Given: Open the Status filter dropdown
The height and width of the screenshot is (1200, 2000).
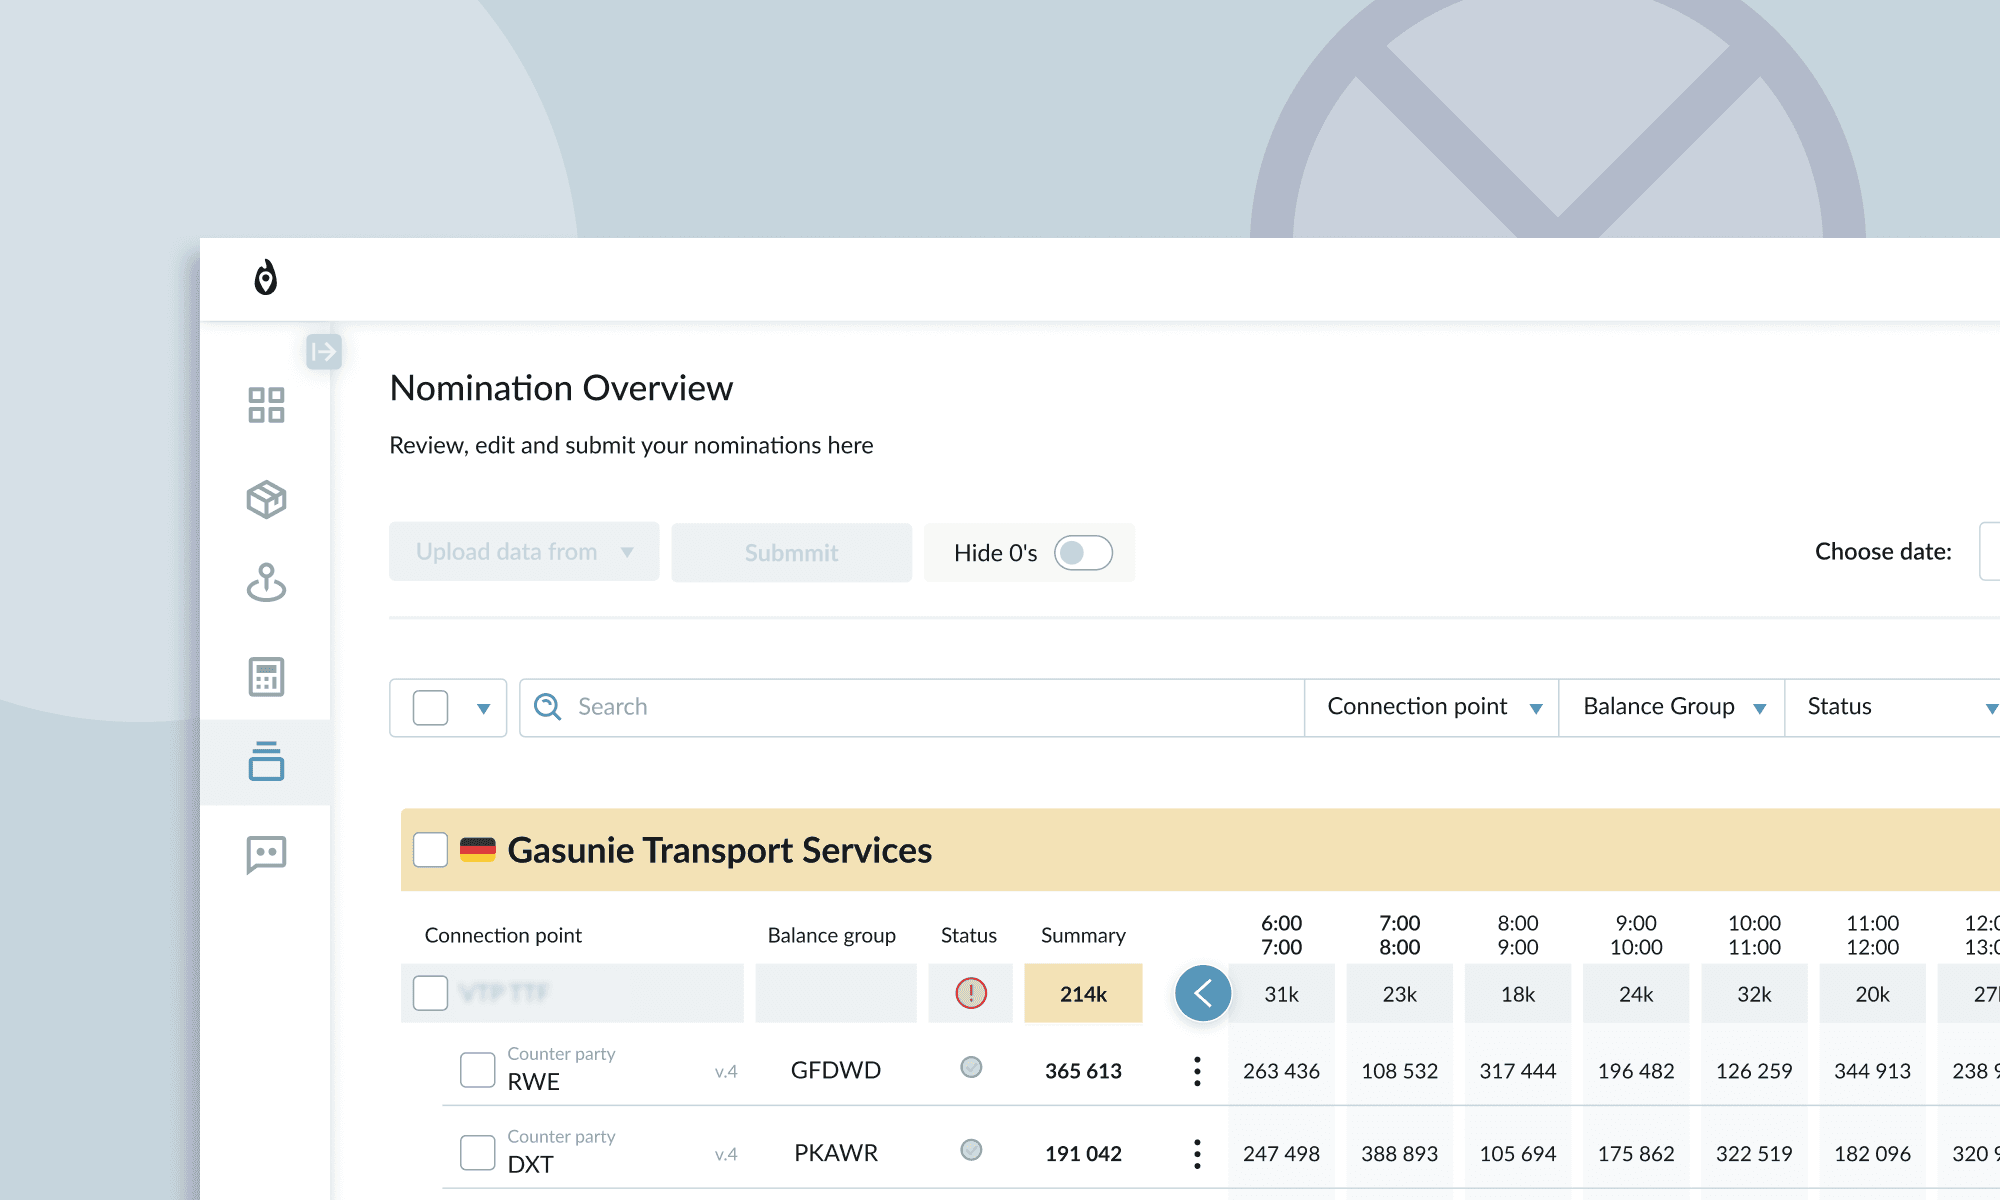Looking at the screenshot, I should coord(1893,707).
